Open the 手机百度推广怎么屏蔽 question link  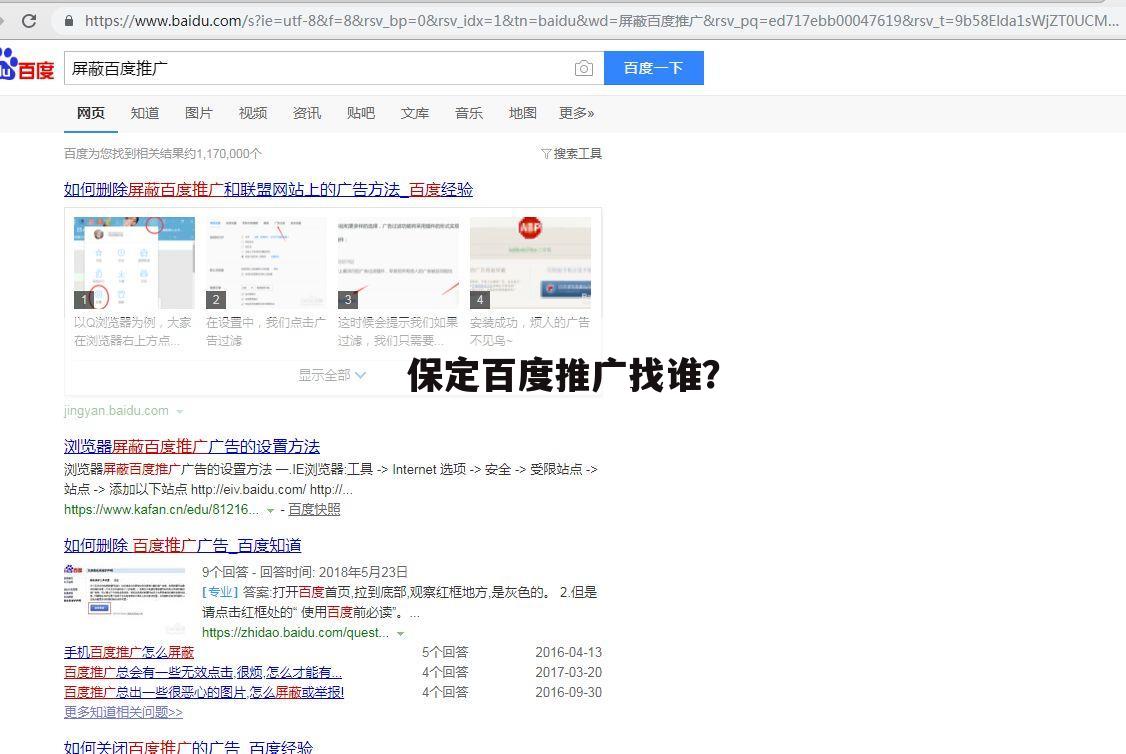point(128,652)
